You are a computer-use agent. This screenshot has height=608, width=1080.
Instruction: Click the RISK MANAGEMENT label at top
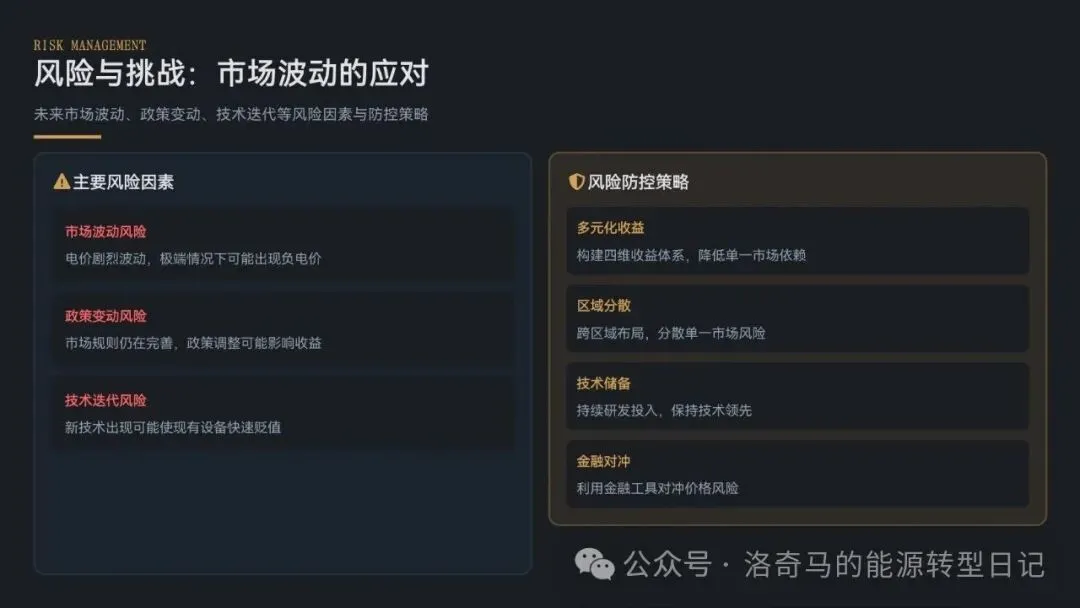(x=90, y=45)
